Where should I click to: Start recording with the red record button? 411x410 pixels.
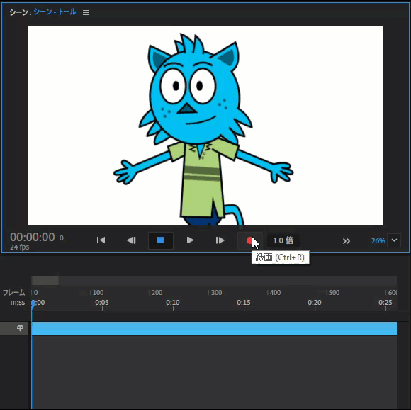[250, 240]
